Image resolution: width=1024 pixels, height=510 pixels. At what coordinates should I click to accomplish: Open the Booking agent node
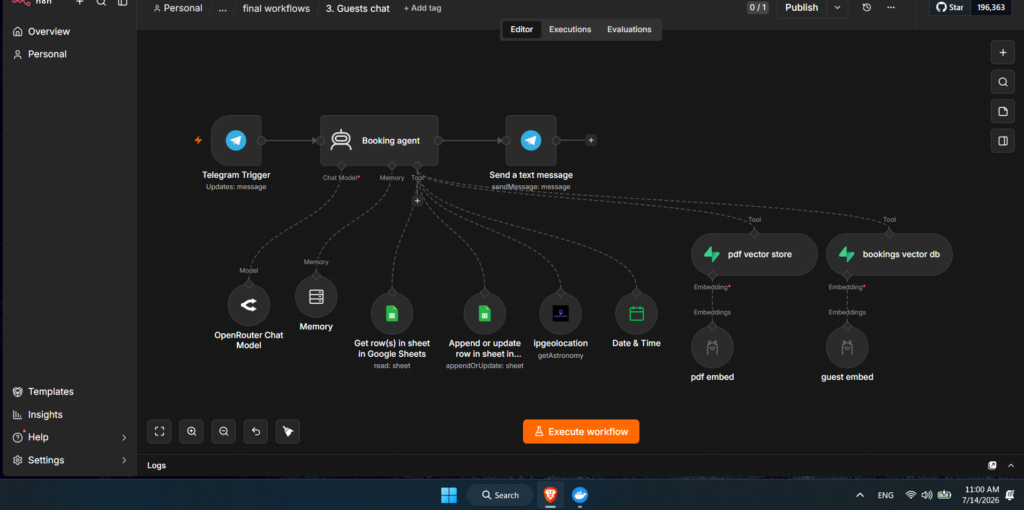[x=379, y=140]
